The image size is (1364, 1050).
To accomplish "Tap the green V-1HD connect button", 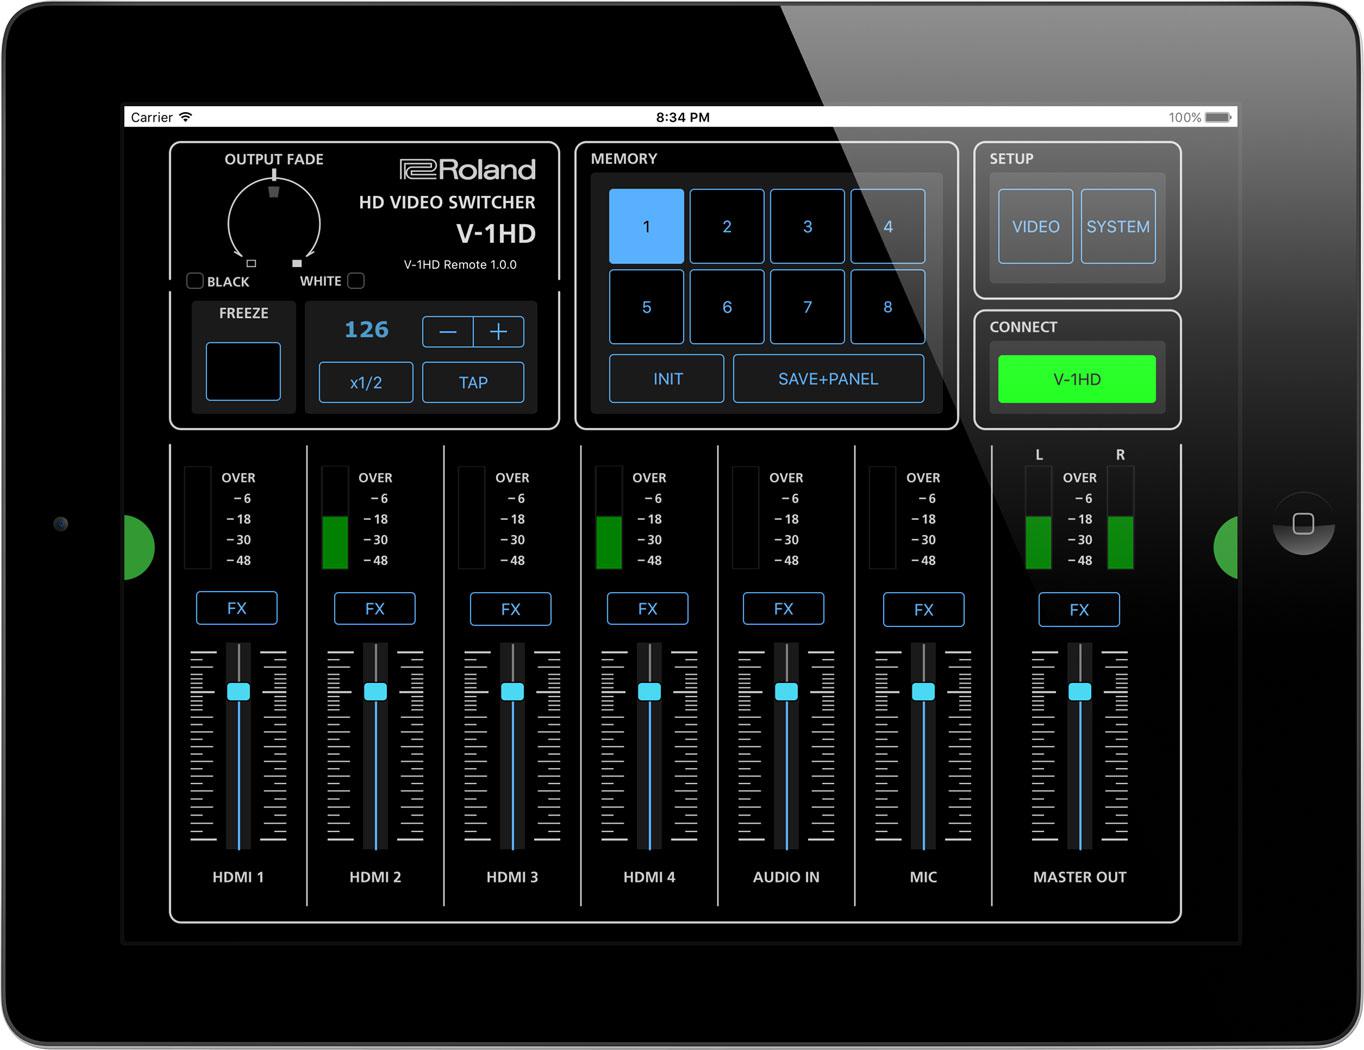I will coord(1077,379).
